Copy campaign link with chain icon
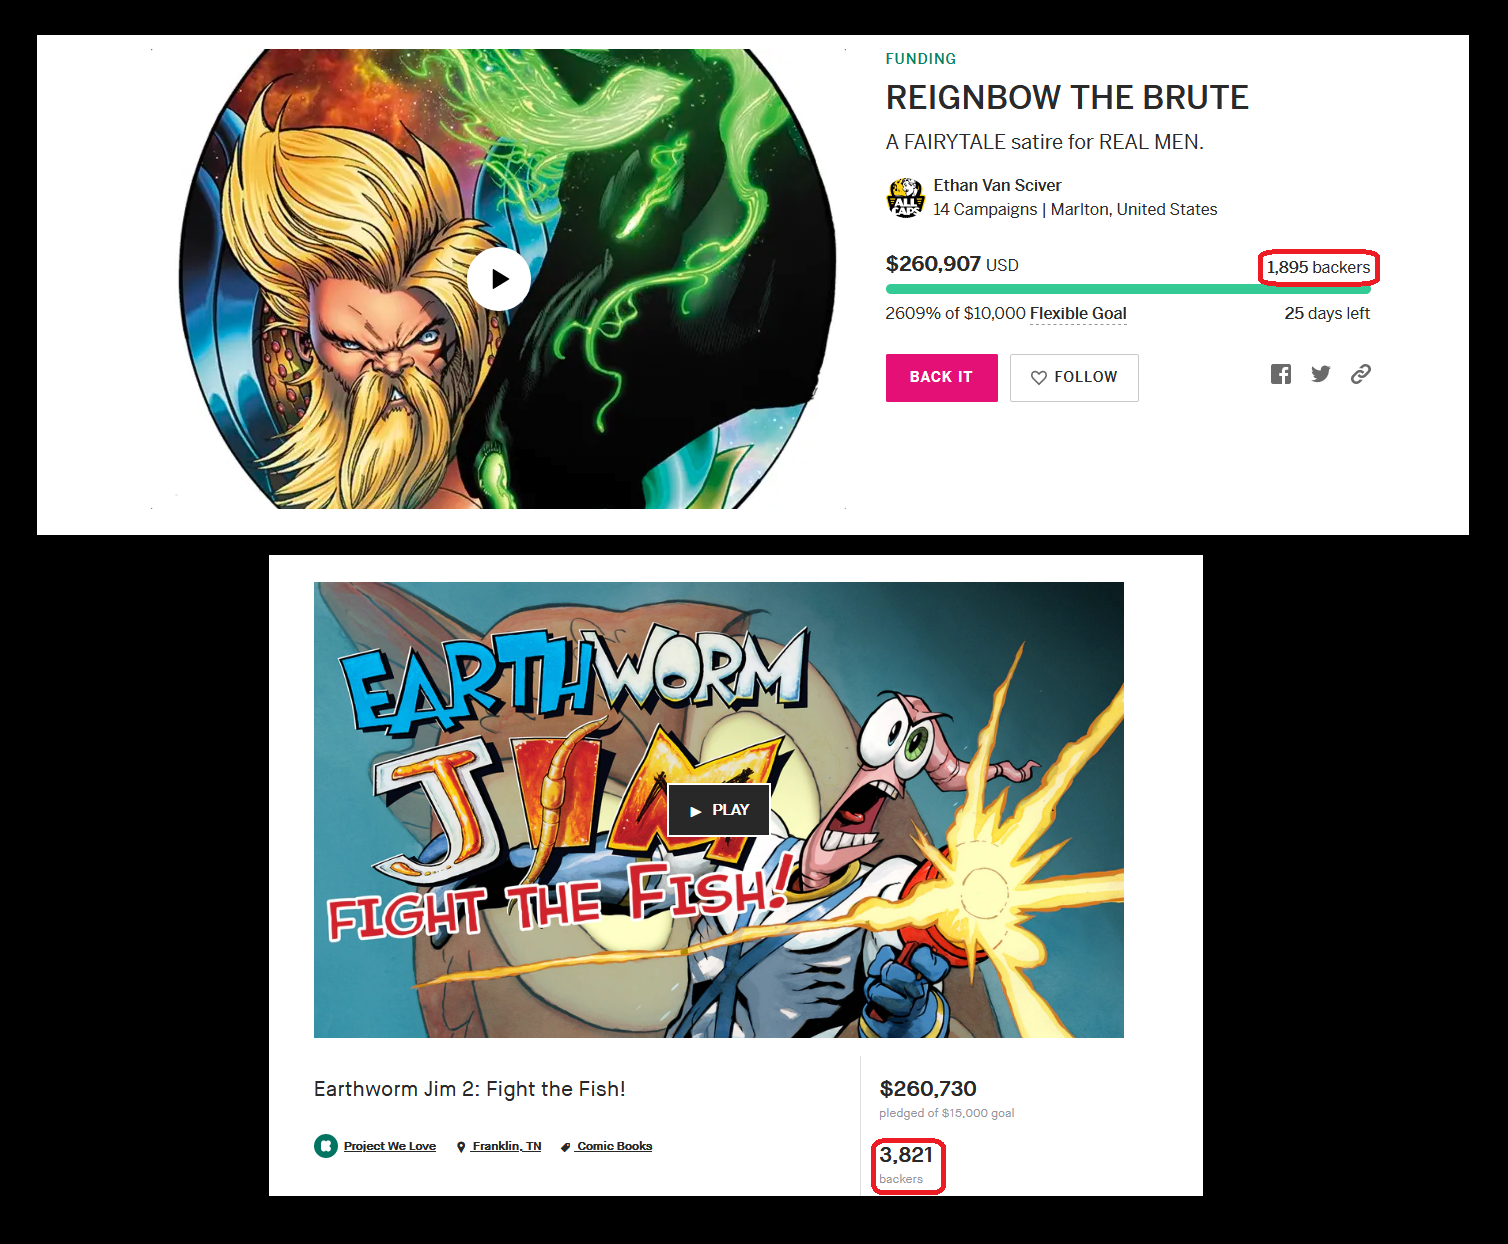1508x1244 pixels. 1361,374
